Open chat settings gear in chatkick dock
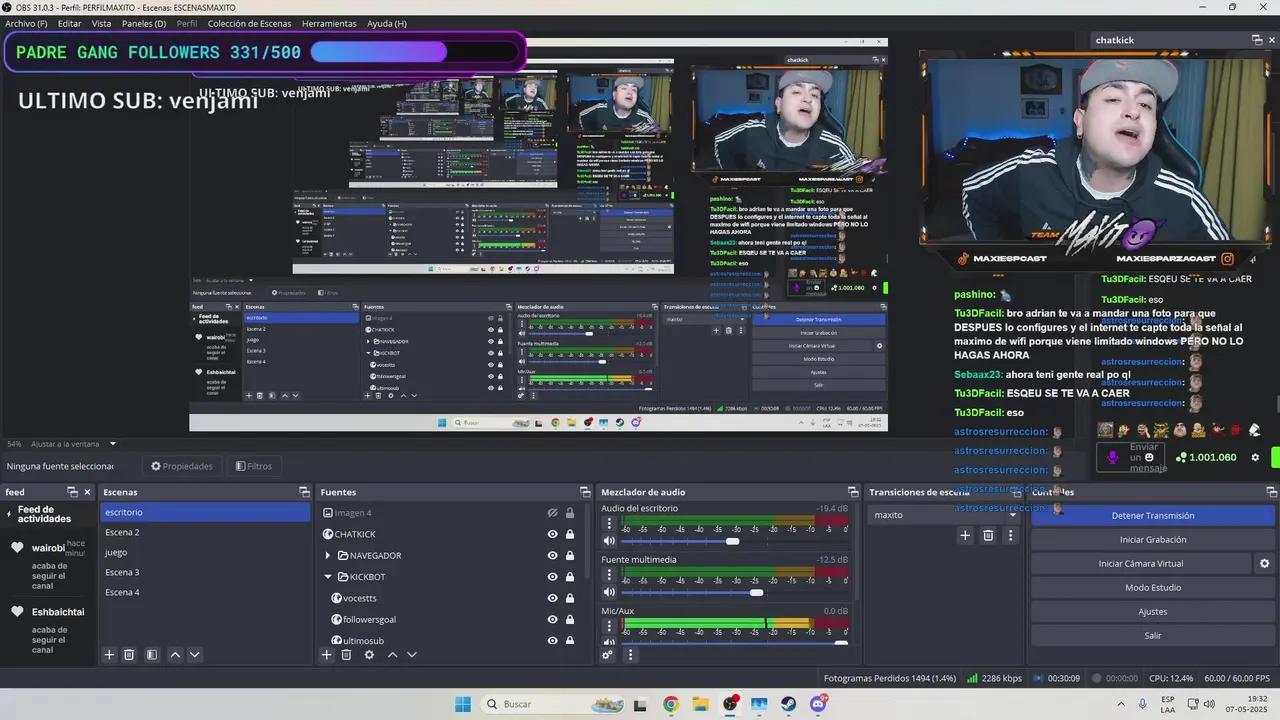This screenshot has width=1280, height=720. click(x=1255, y=458)
